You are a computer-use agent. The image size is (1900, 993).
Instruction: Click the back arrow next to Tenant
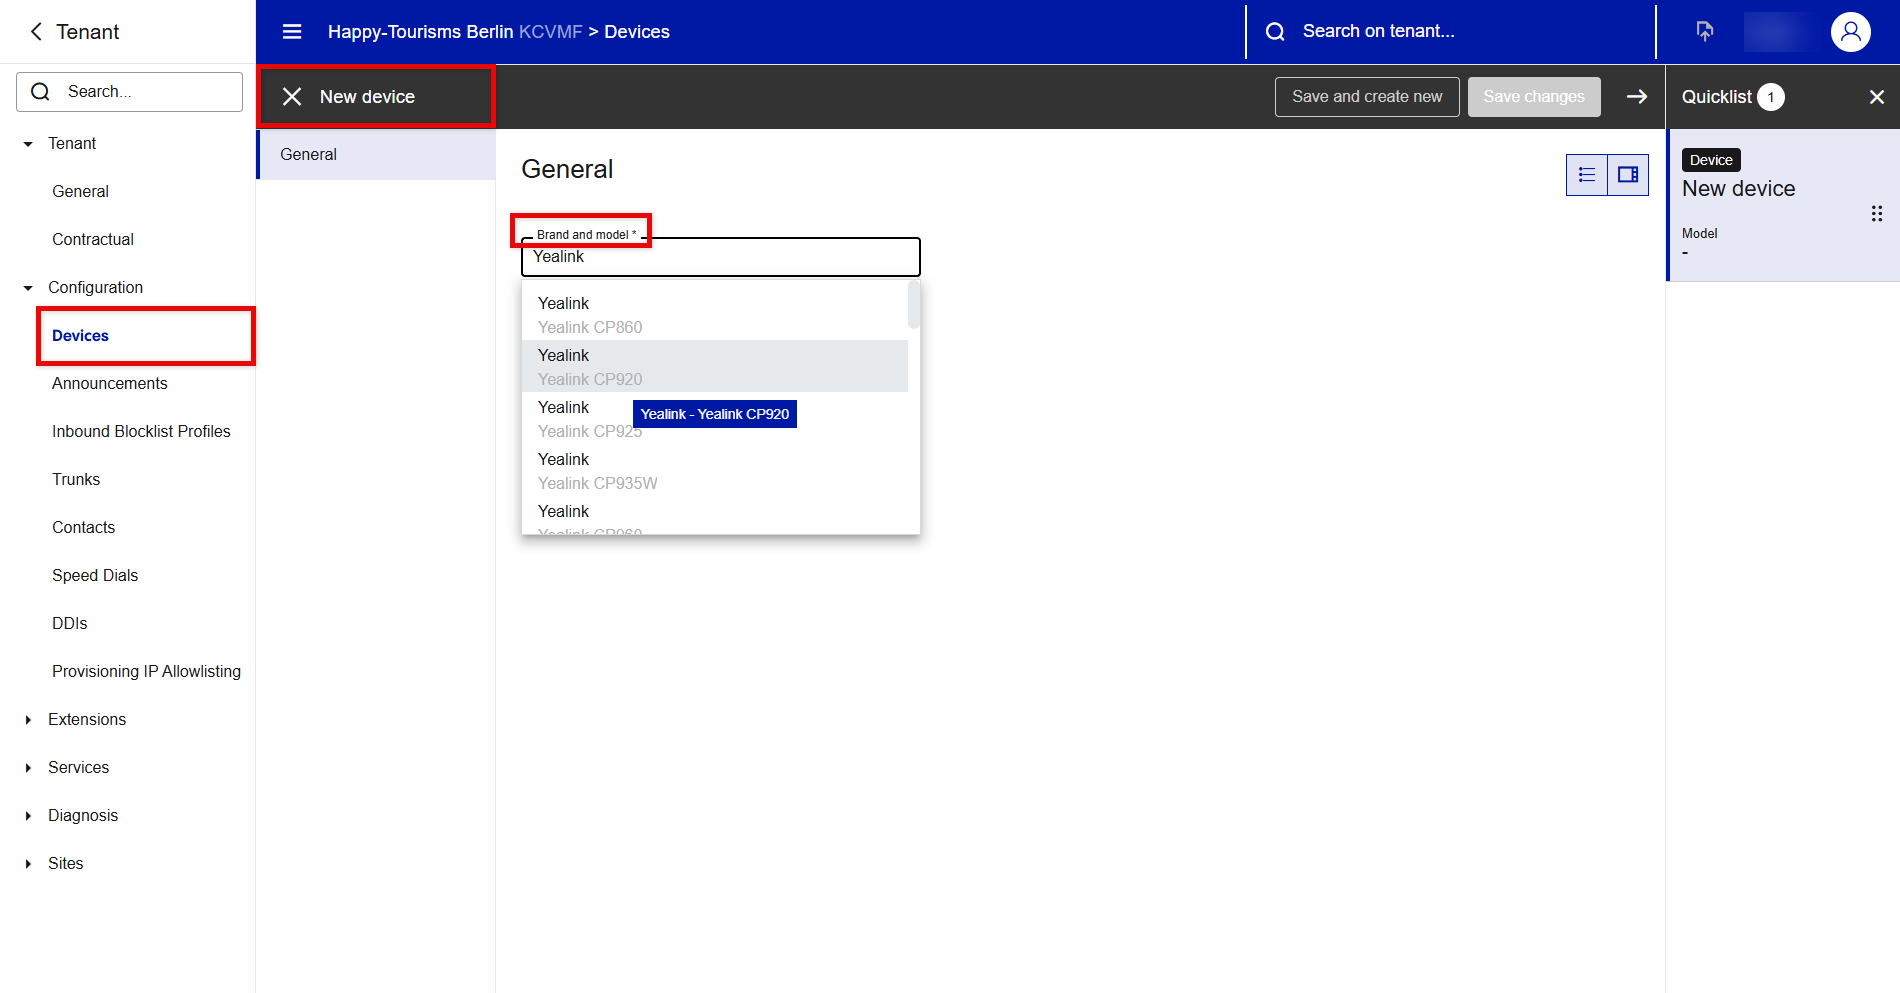click(37, 32)
